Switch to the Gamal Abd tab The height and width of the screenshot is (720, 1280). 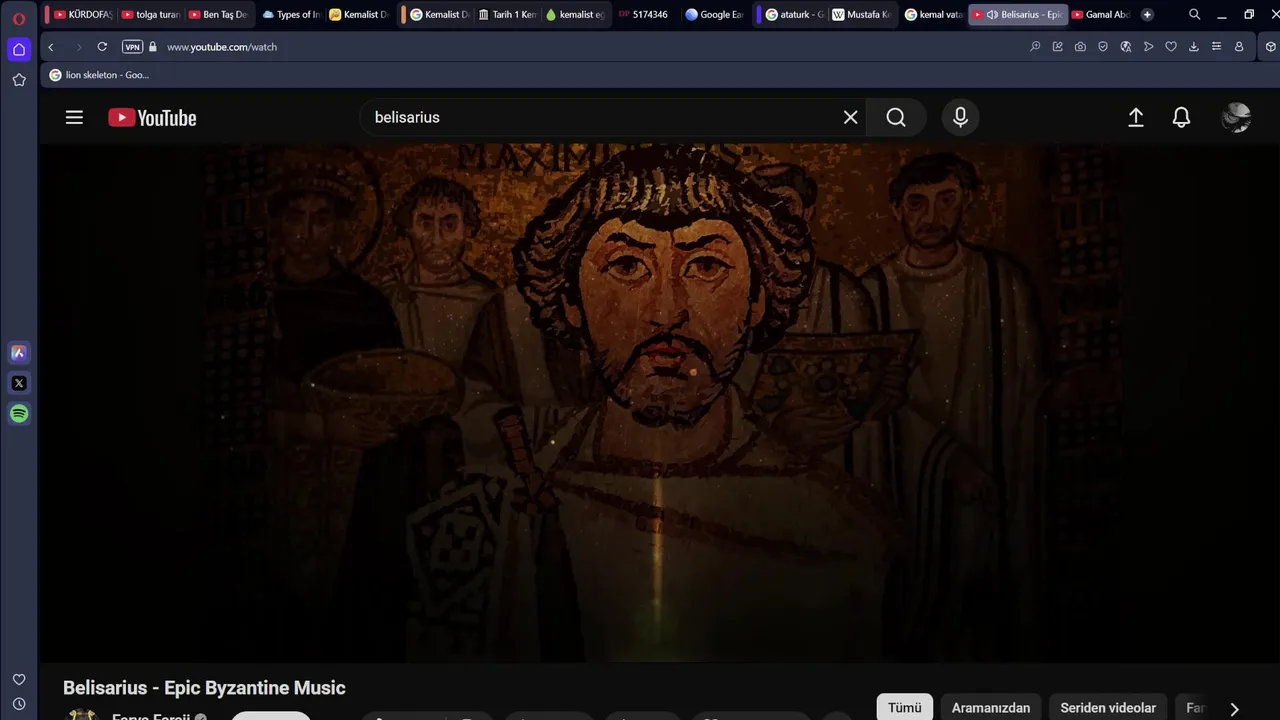click(x=1100, y=15)
